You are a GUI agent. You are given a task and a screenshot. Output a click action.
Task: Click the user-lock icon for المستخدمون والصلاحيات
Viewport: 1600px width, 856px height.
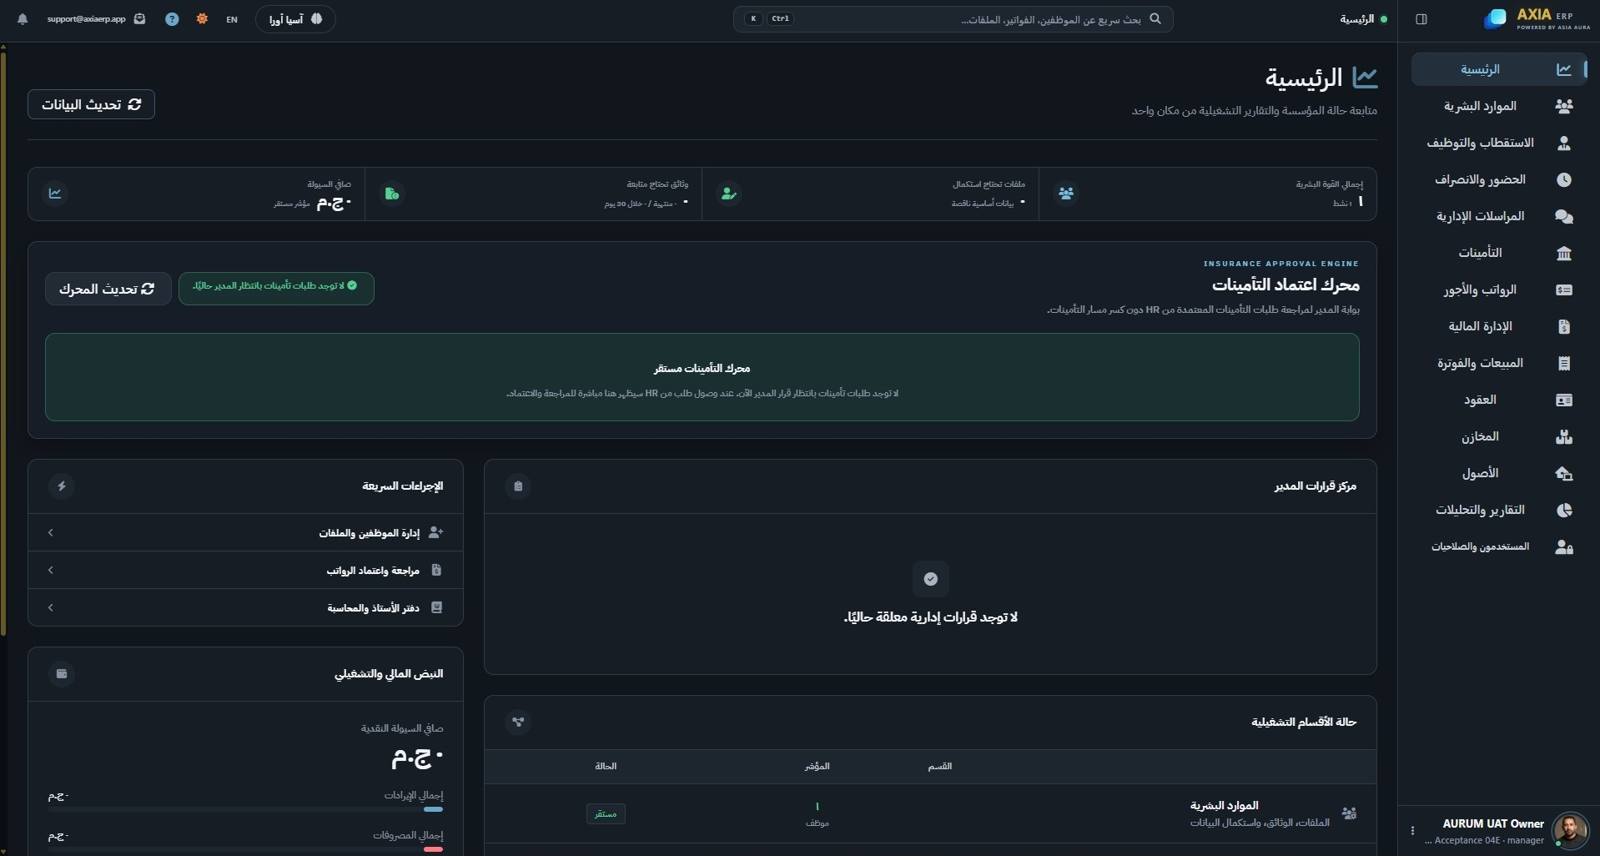pos(1564,547)
